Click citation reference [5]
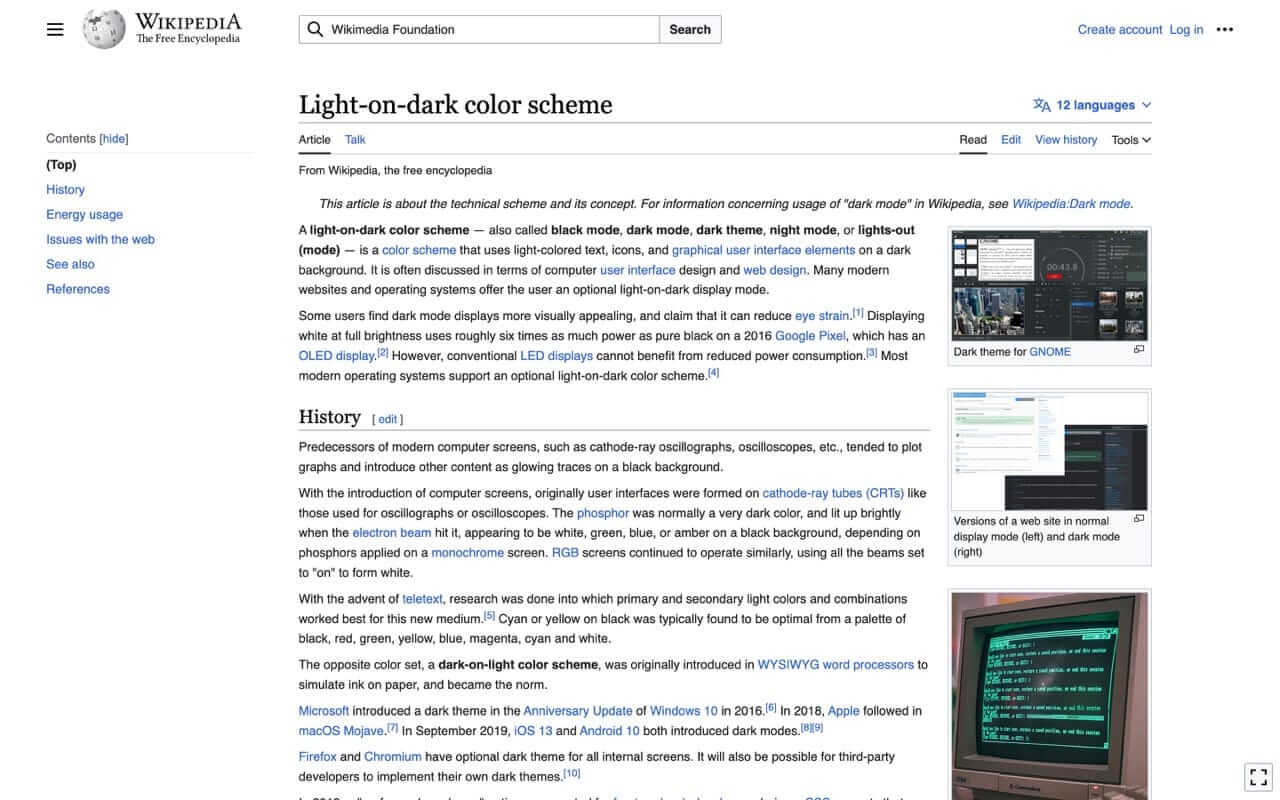 click(489, 616)
